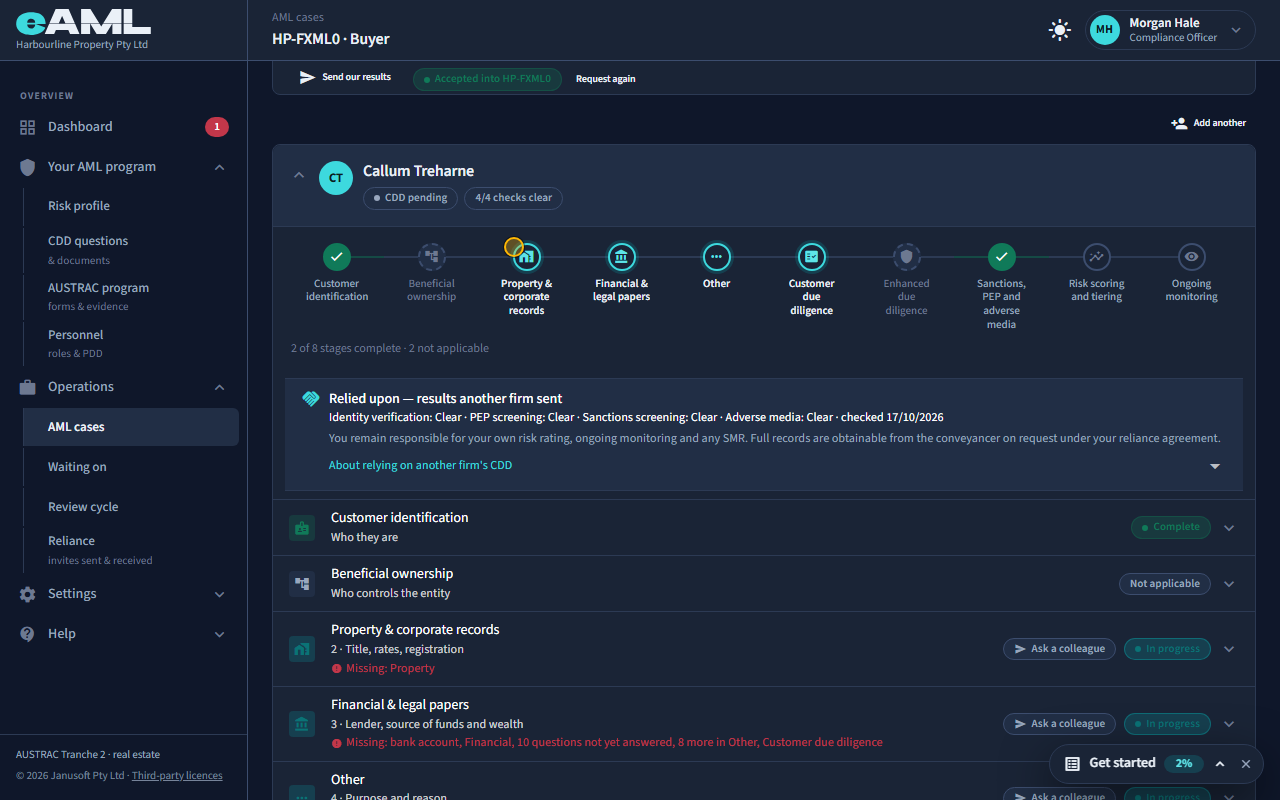Click the Relied upon handshake icon
The image size is (1280, 800).
point(311,398)
